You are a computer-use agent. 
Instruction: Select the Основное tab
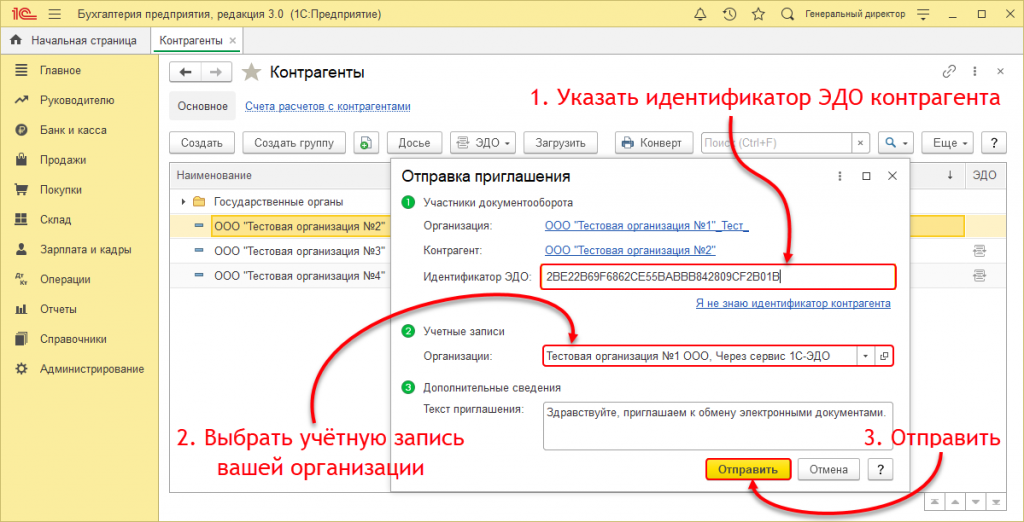point(202,106)
